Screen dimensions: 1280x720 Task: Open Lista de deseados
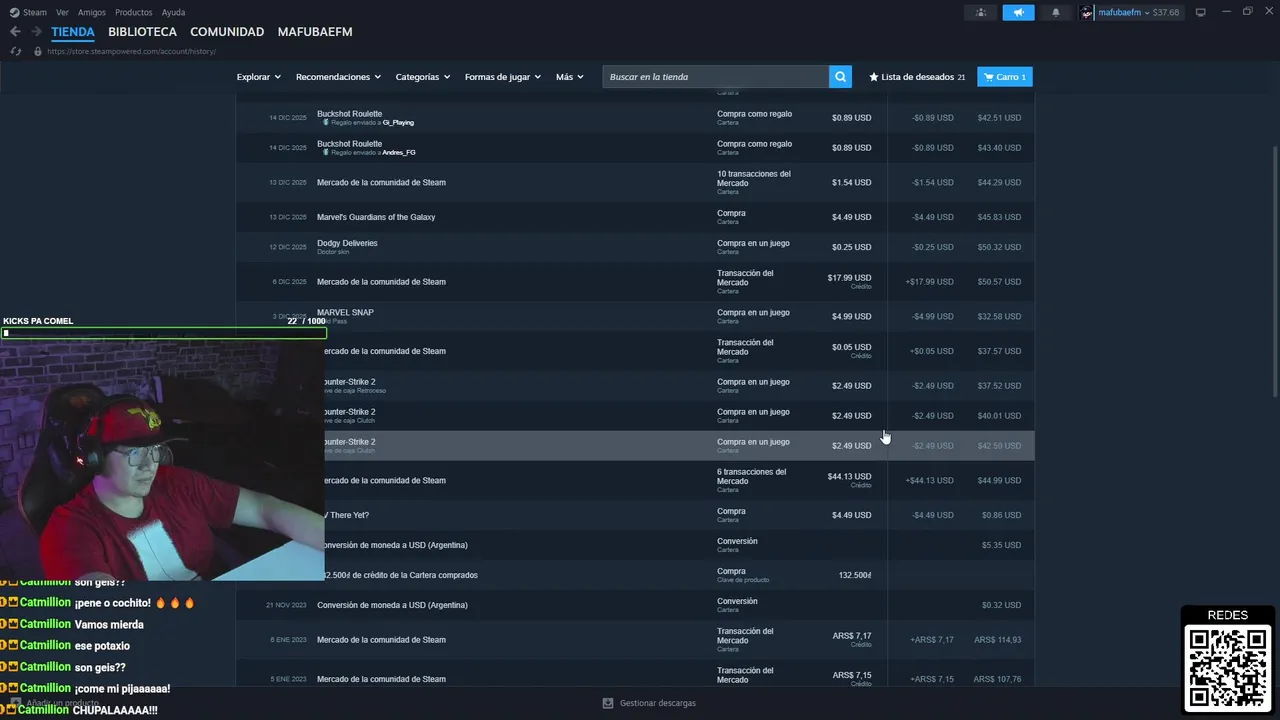pyautogui.click(x=917, y=77)
